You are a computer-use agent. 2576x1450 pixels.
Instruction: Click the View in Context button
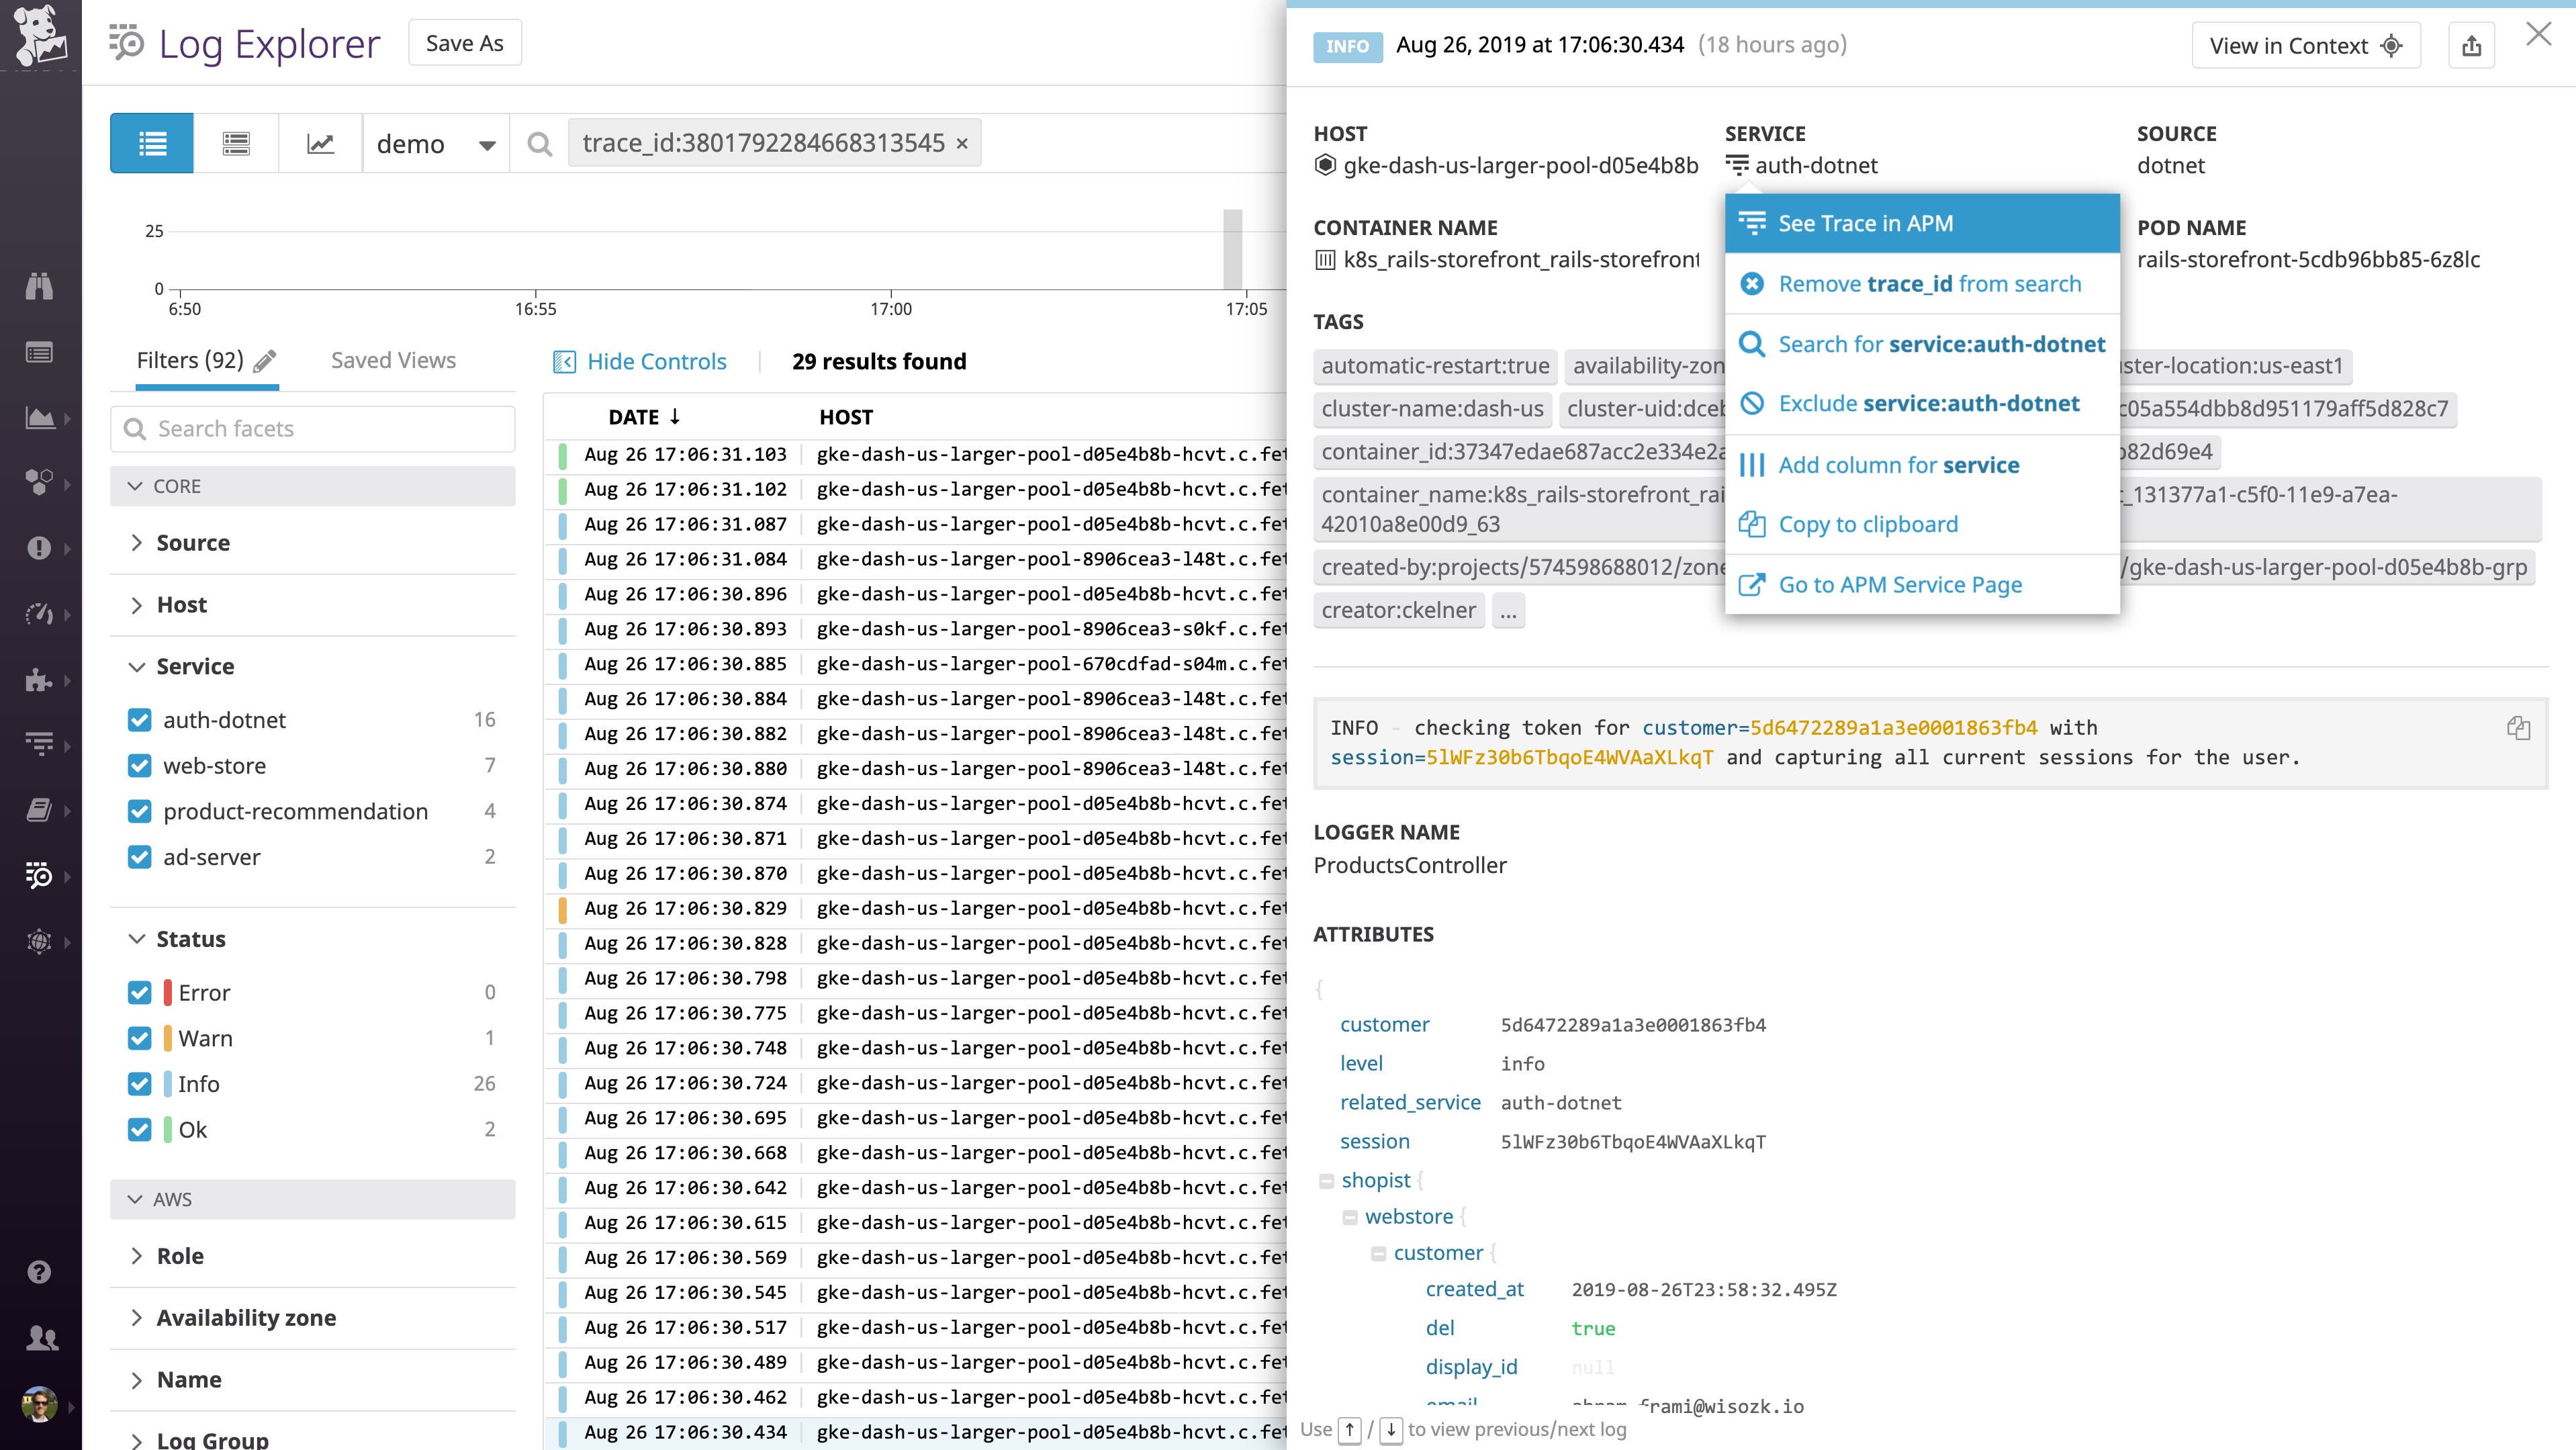tap(2305, 45)
